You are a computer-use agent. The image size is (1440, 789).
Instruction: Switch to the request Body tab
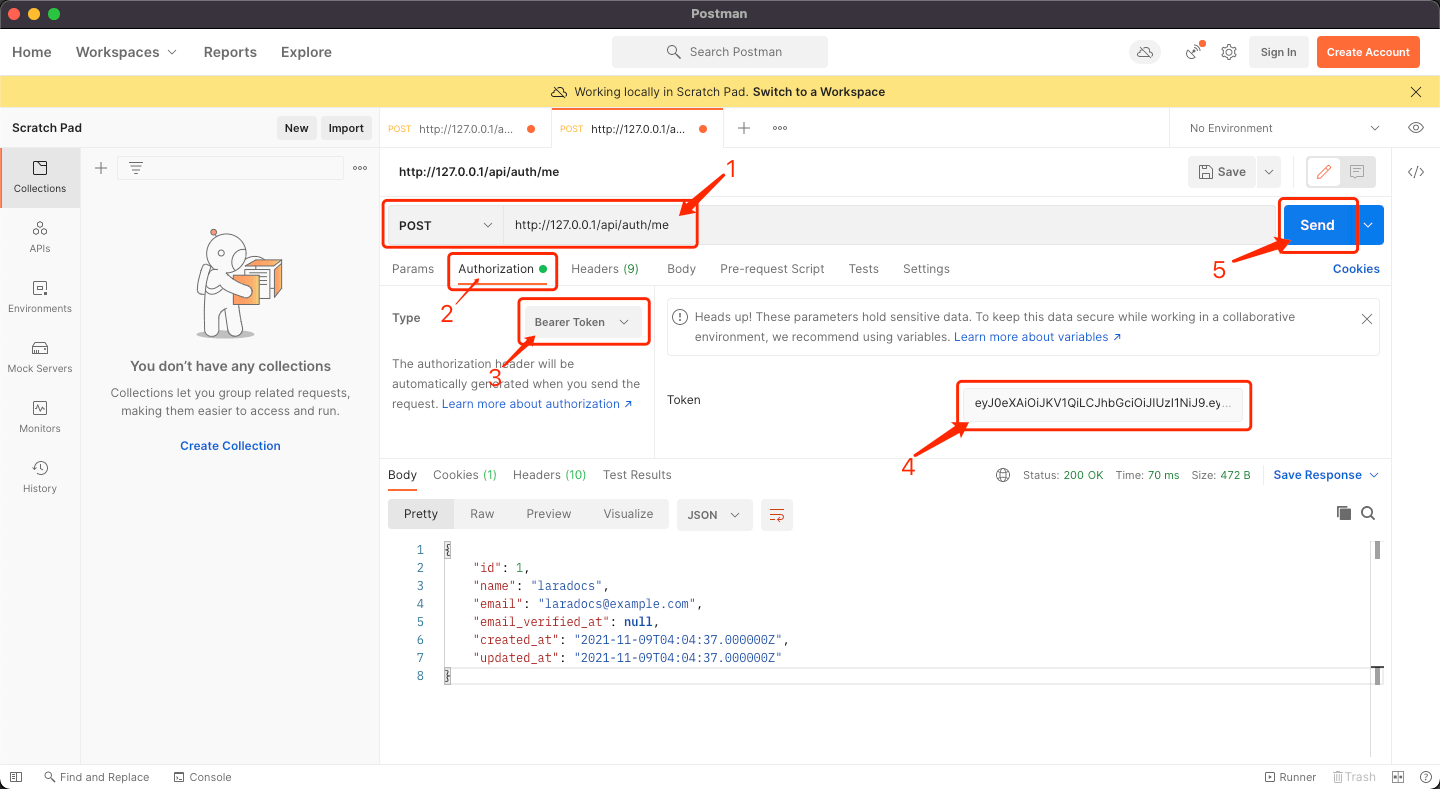tap(681, 269)
